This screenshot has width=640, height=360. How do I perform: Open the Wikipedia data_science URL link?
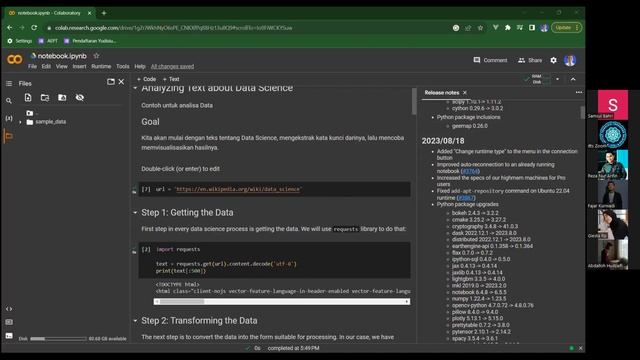[238, 189]
